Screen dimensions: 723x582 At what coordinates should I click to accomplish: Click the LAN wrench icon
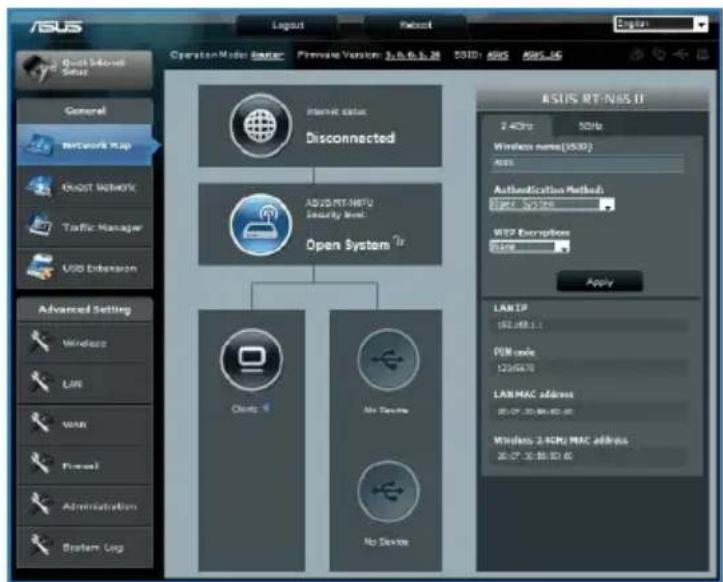(40, 382)
